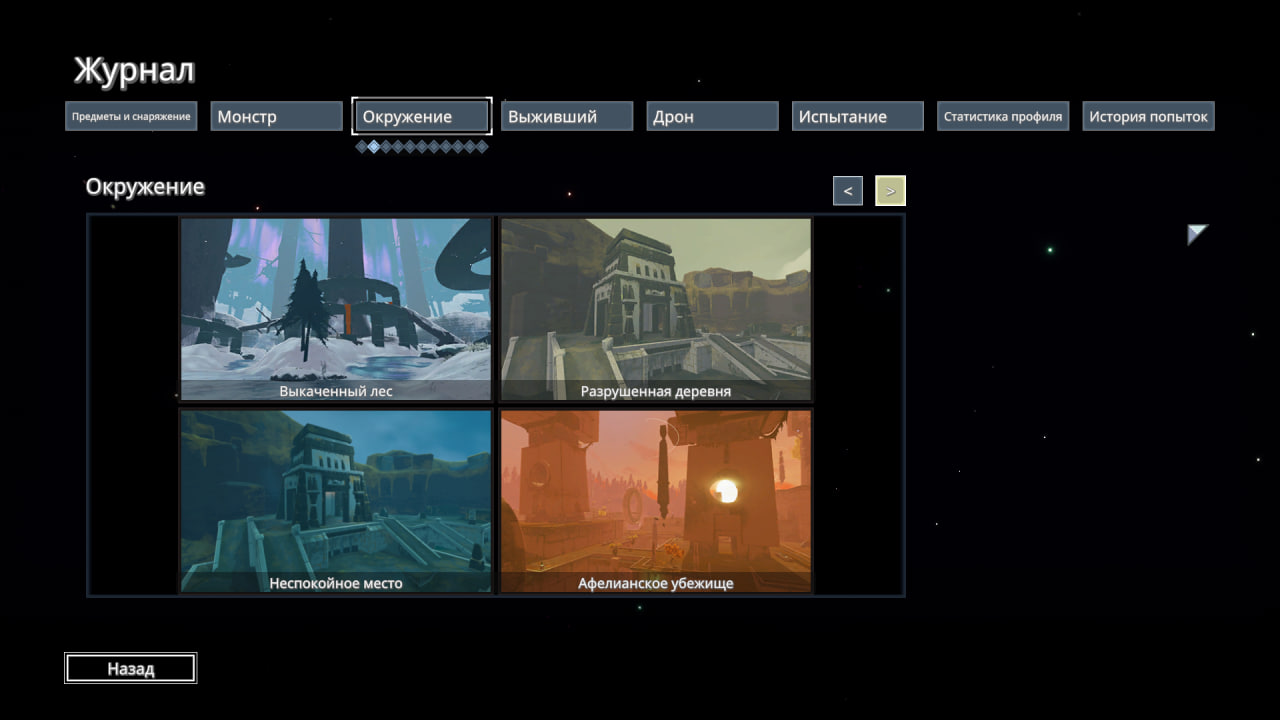Select the Неспокойное место environment entry
Screen dimensions: 1280x720
[336, 501]
